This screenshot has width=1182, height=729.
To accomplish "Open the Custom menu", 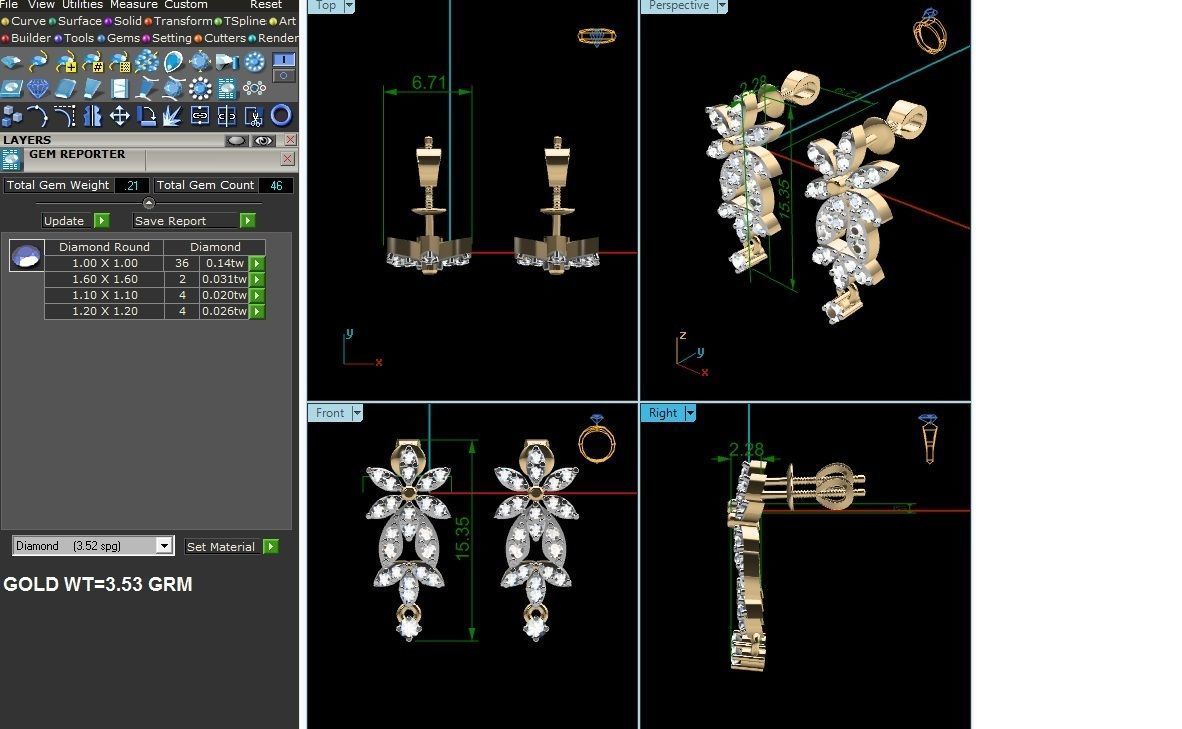I will [185, 5].
